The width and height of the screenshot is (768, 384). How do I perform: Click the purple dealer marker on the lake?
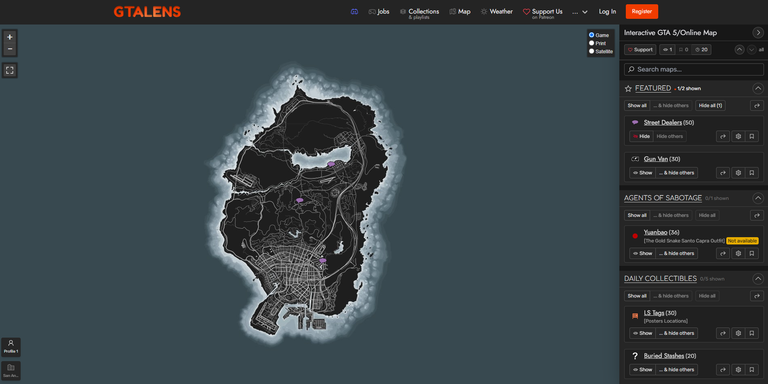click(331, 164)
